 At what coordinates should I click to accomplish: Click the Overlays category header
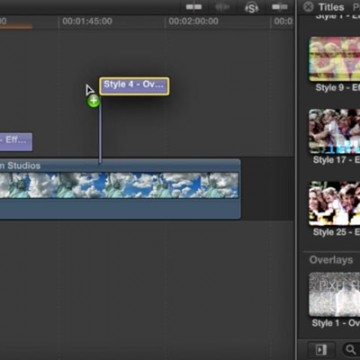[x=331, y=260]
